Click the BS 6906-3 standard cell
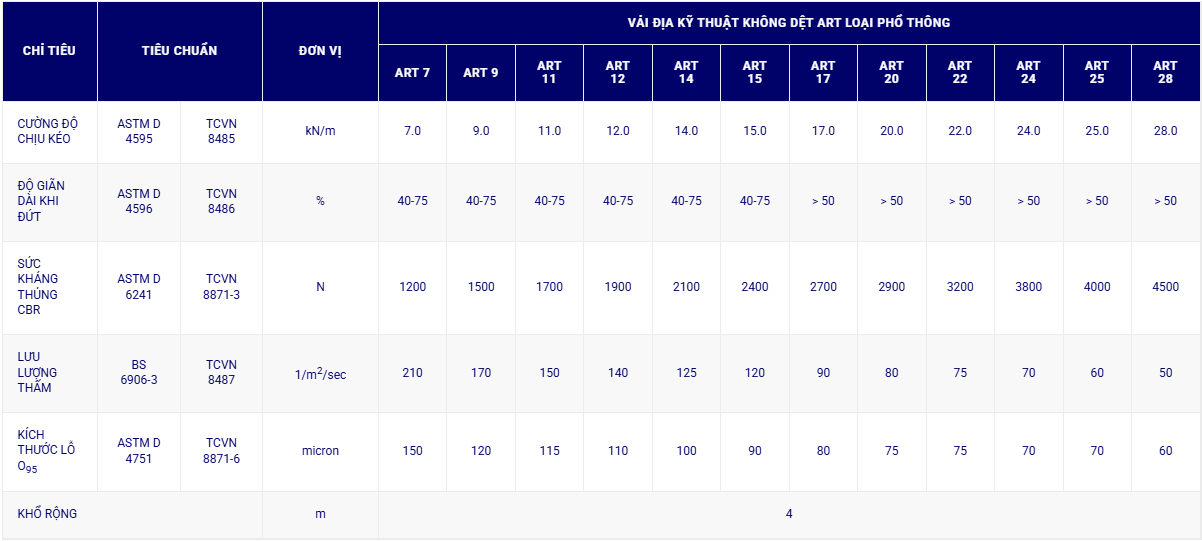Screen dimensions: 1202x541 click(x=138, y=372)
